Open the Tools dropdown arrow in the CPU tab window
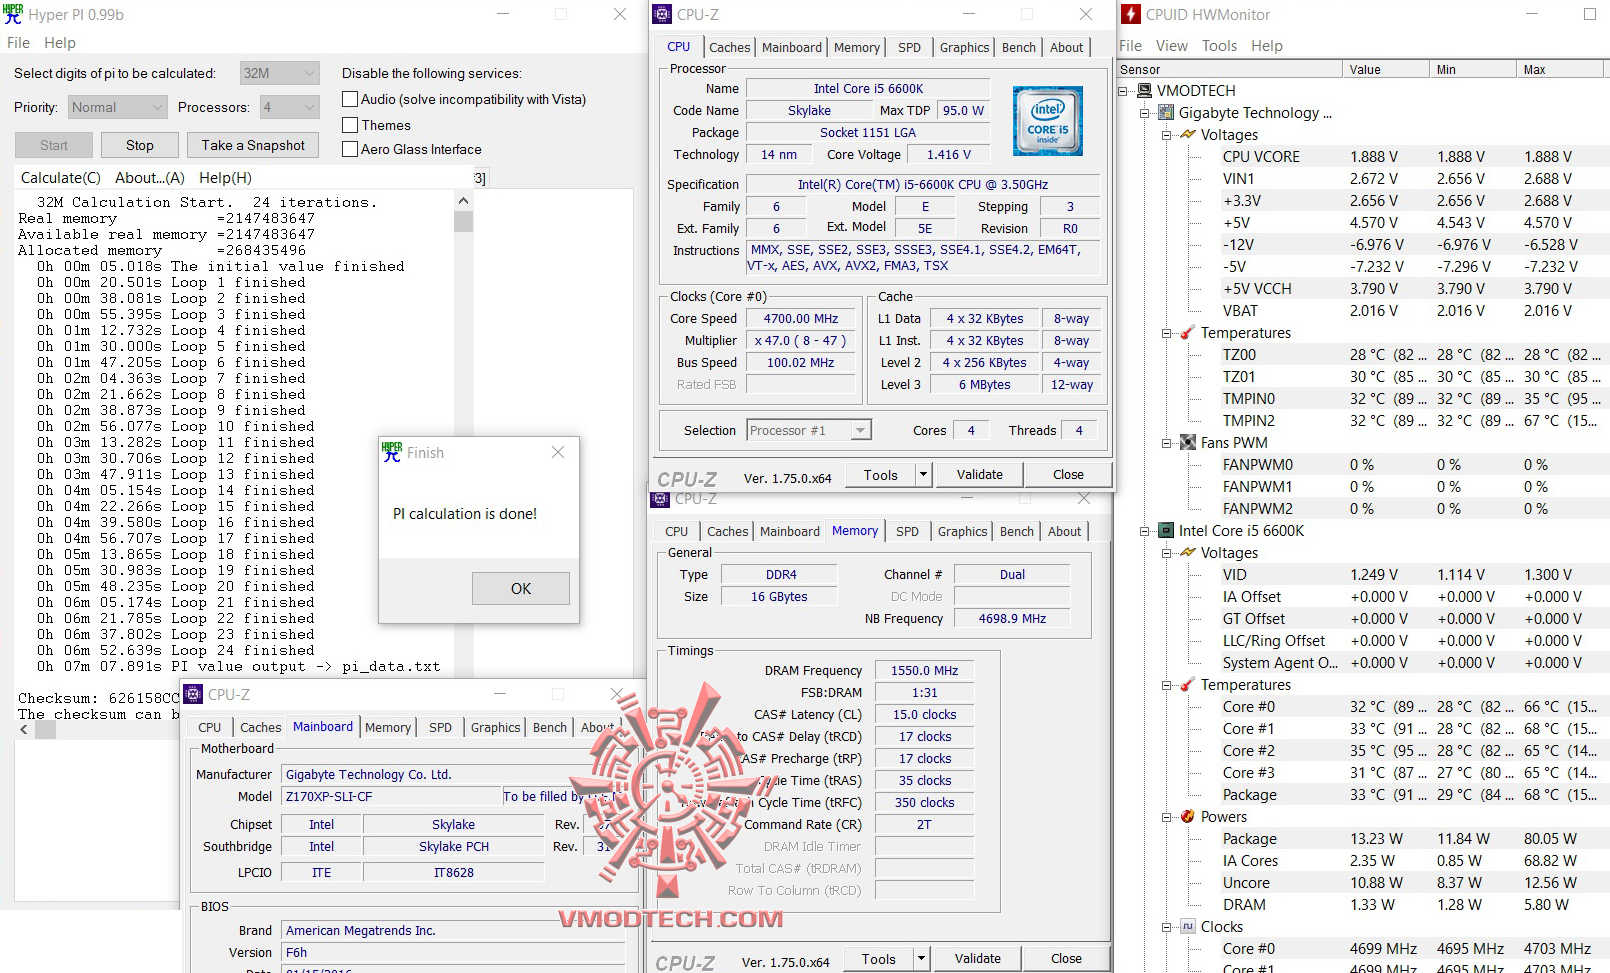 [924, 474]
